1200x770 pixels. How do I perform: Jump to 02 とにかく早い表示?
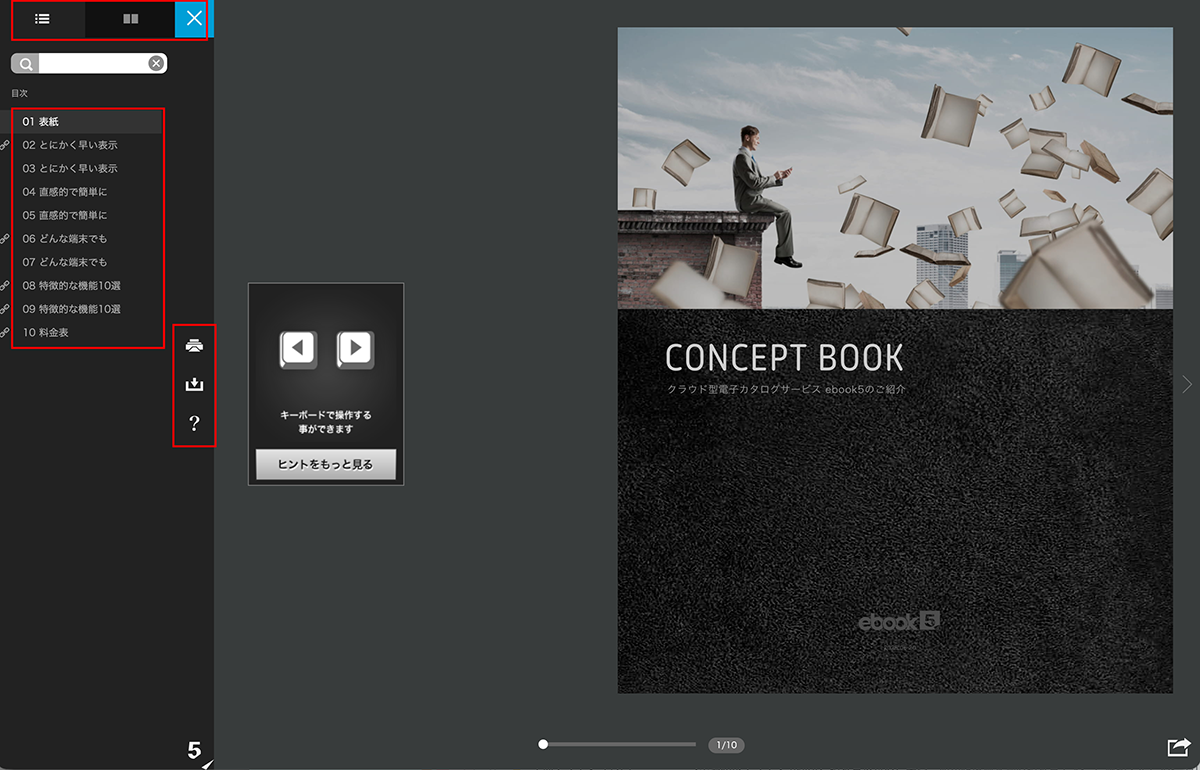point(70,145)
